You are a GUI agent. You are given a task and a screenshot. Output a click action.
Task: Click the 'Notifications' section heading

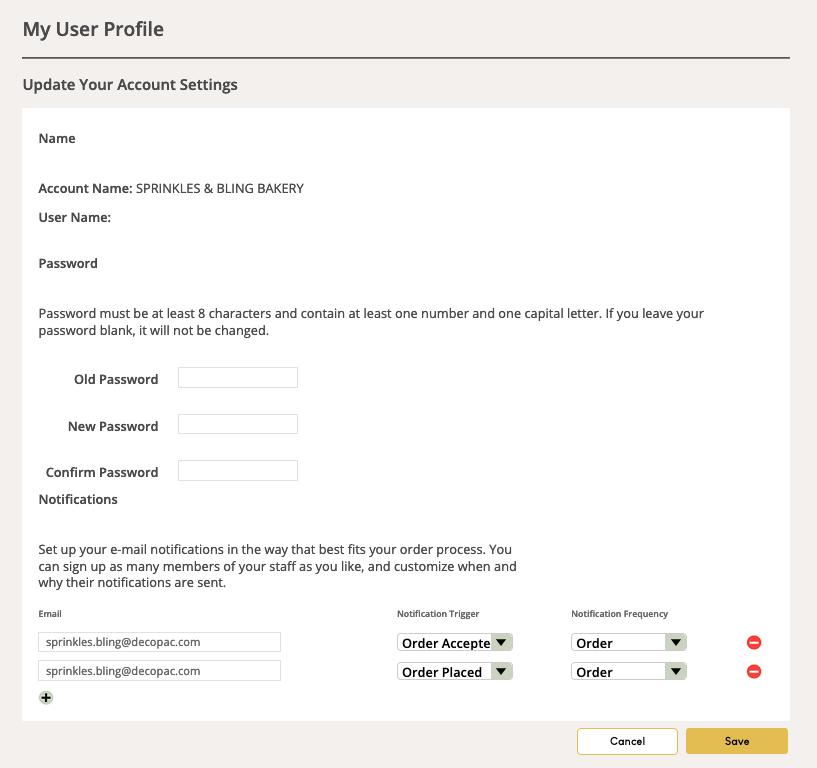pyautogui.click(x=78, y=499)
